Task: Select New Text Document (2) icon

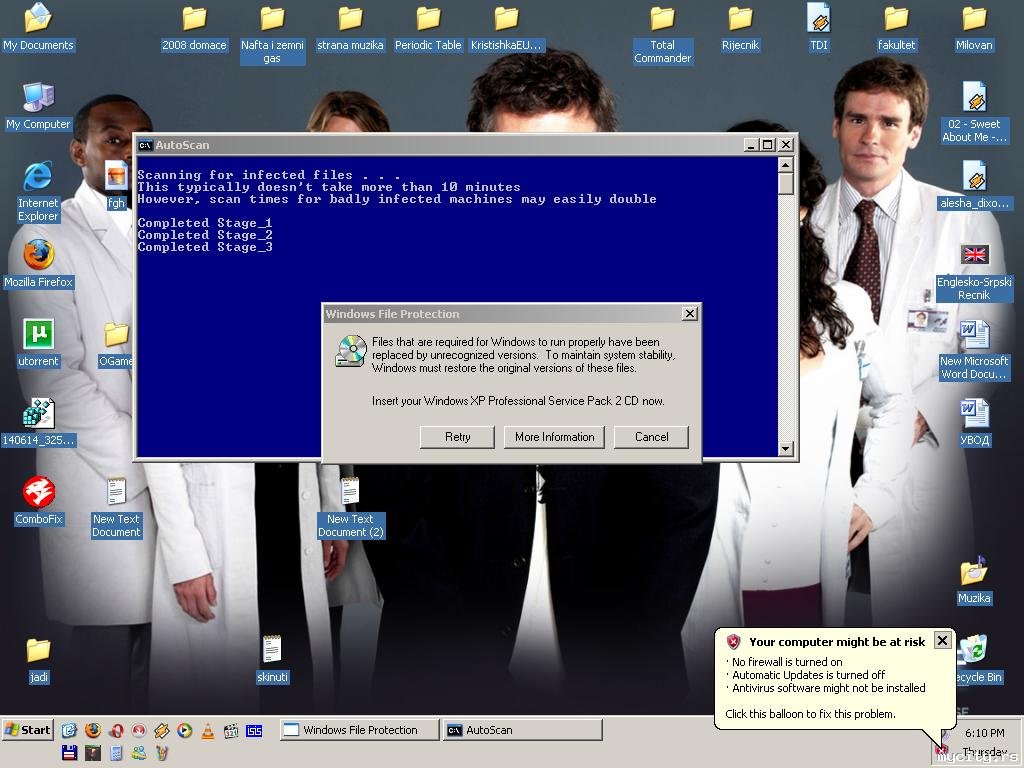Action: [x=351, y=508]
